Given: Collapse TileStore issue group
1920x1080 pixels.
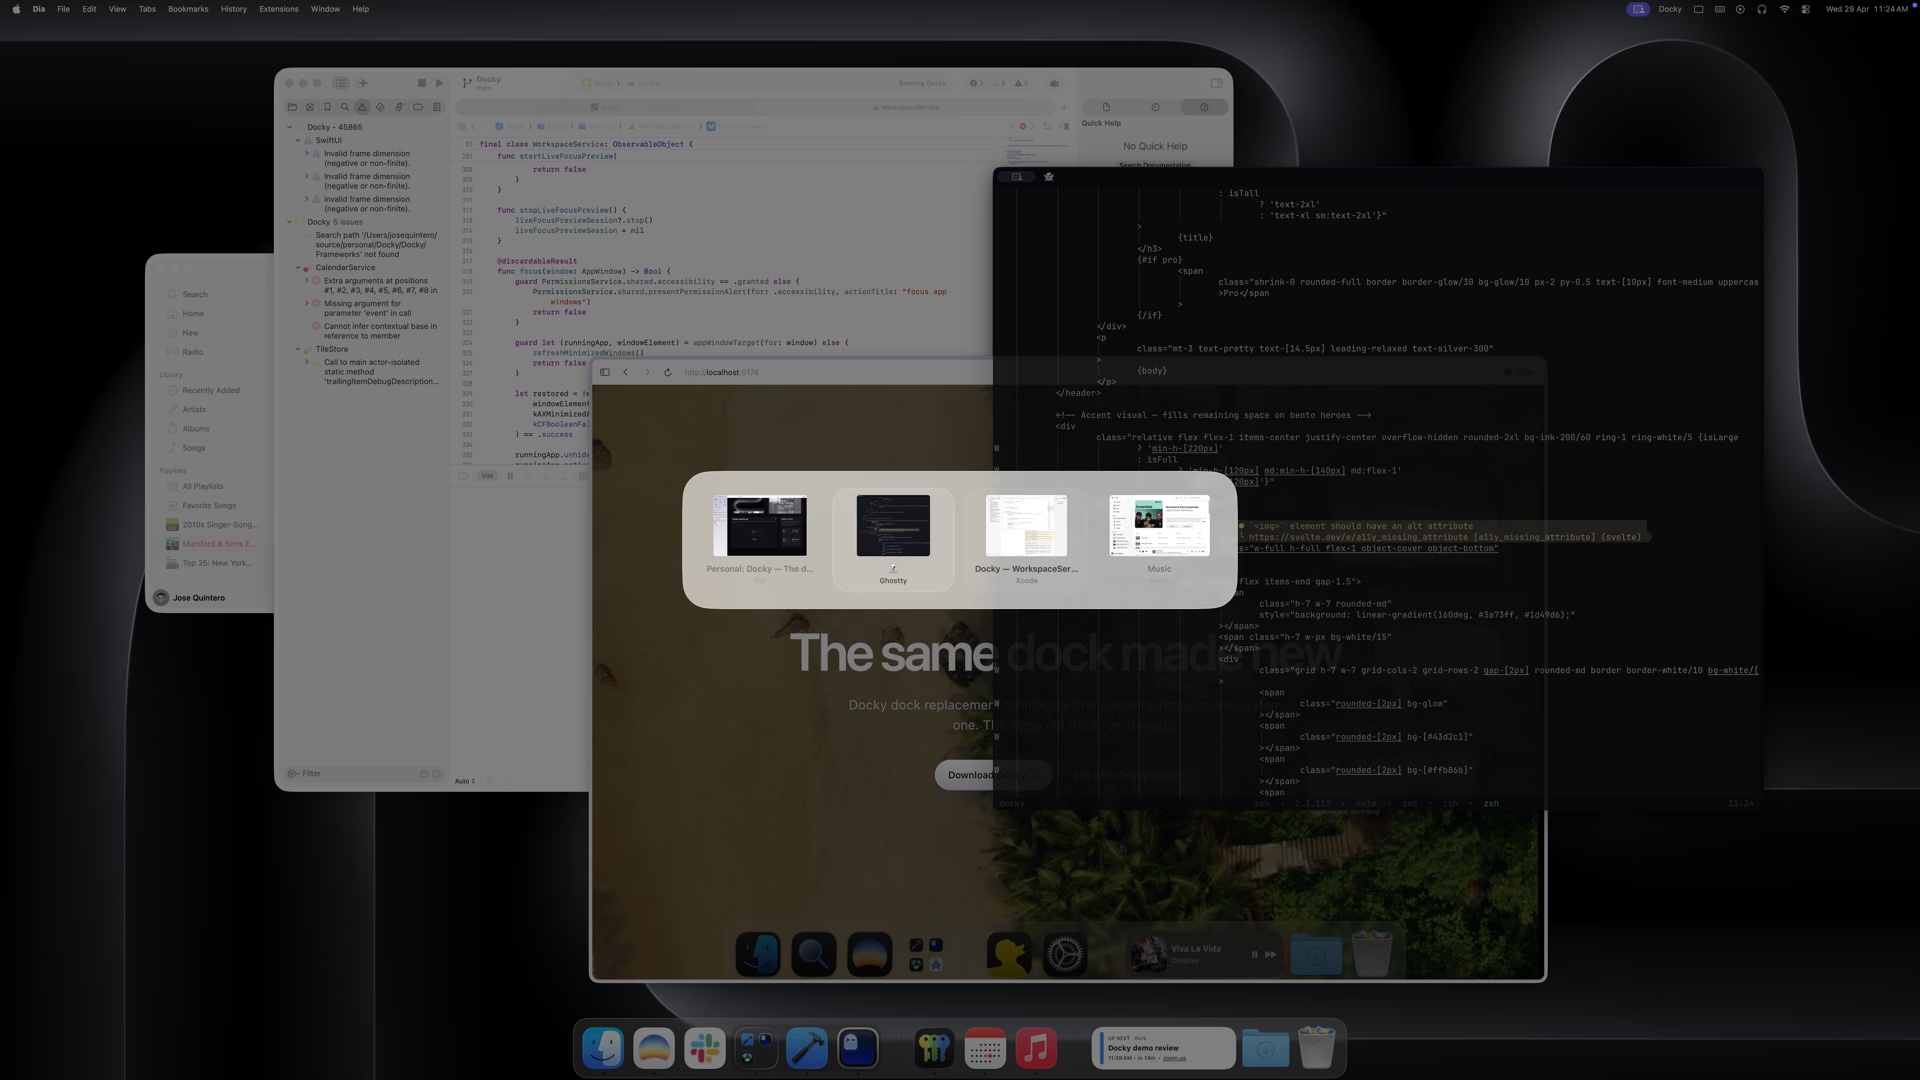Looking at the screenshot, I should click(x=298, y=349).
